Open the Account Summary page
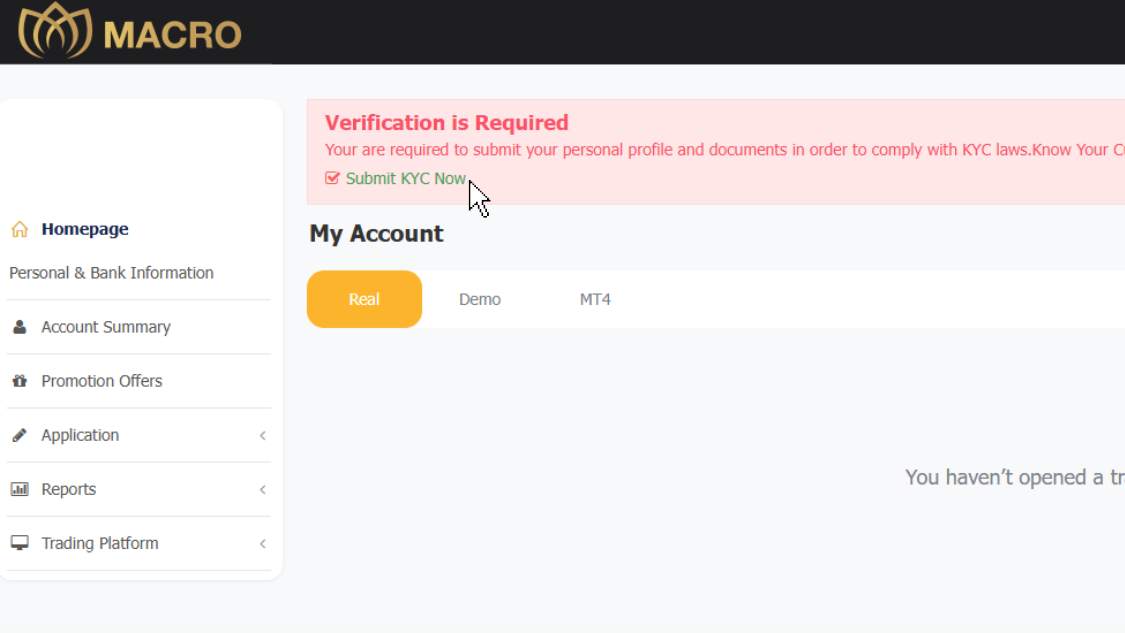 click(106, 326)
